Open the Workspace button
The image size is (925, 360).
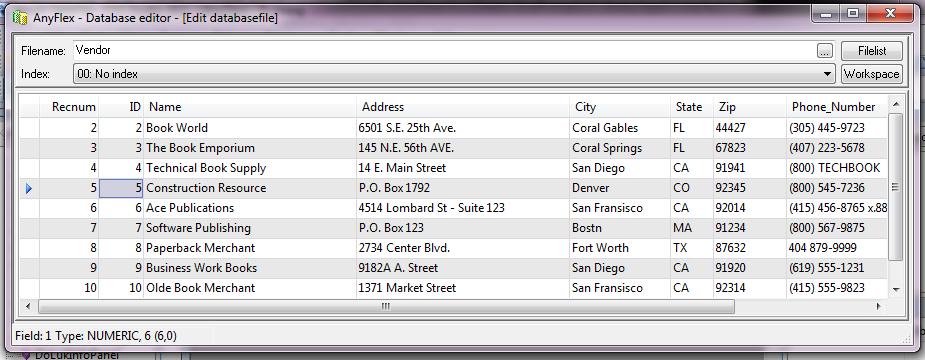[x=871, y=74]
